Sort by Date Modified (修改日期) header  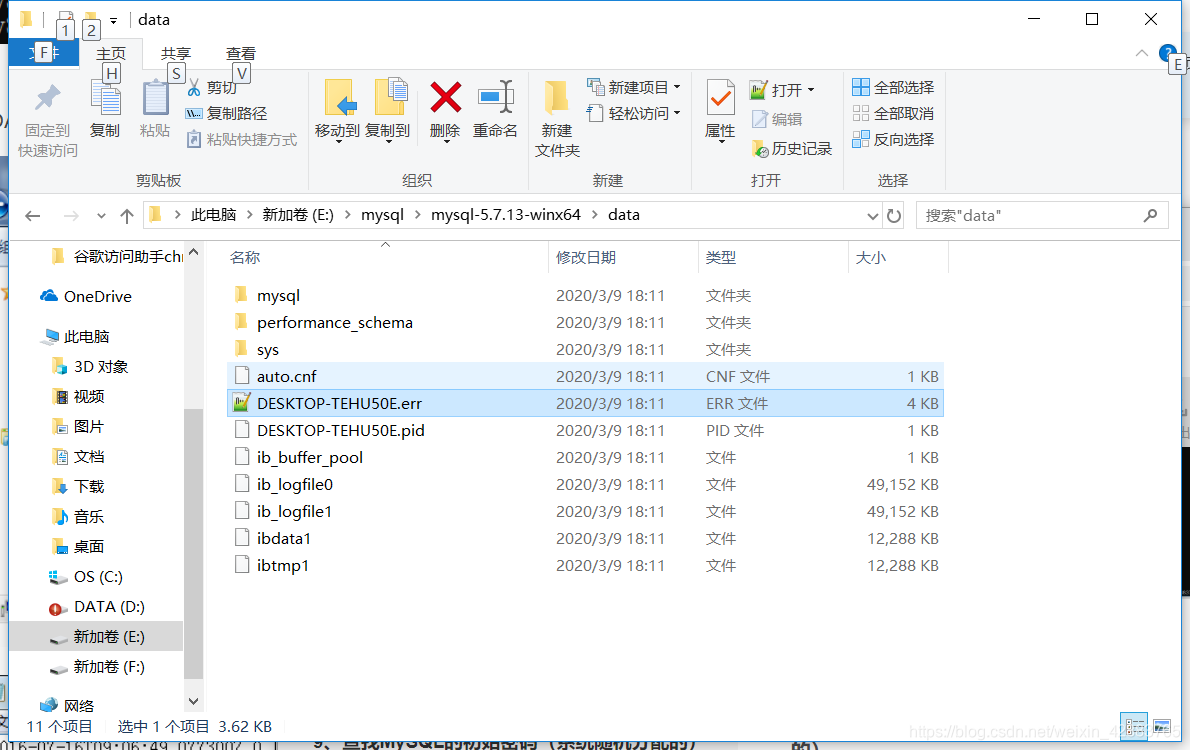point(586,257)
